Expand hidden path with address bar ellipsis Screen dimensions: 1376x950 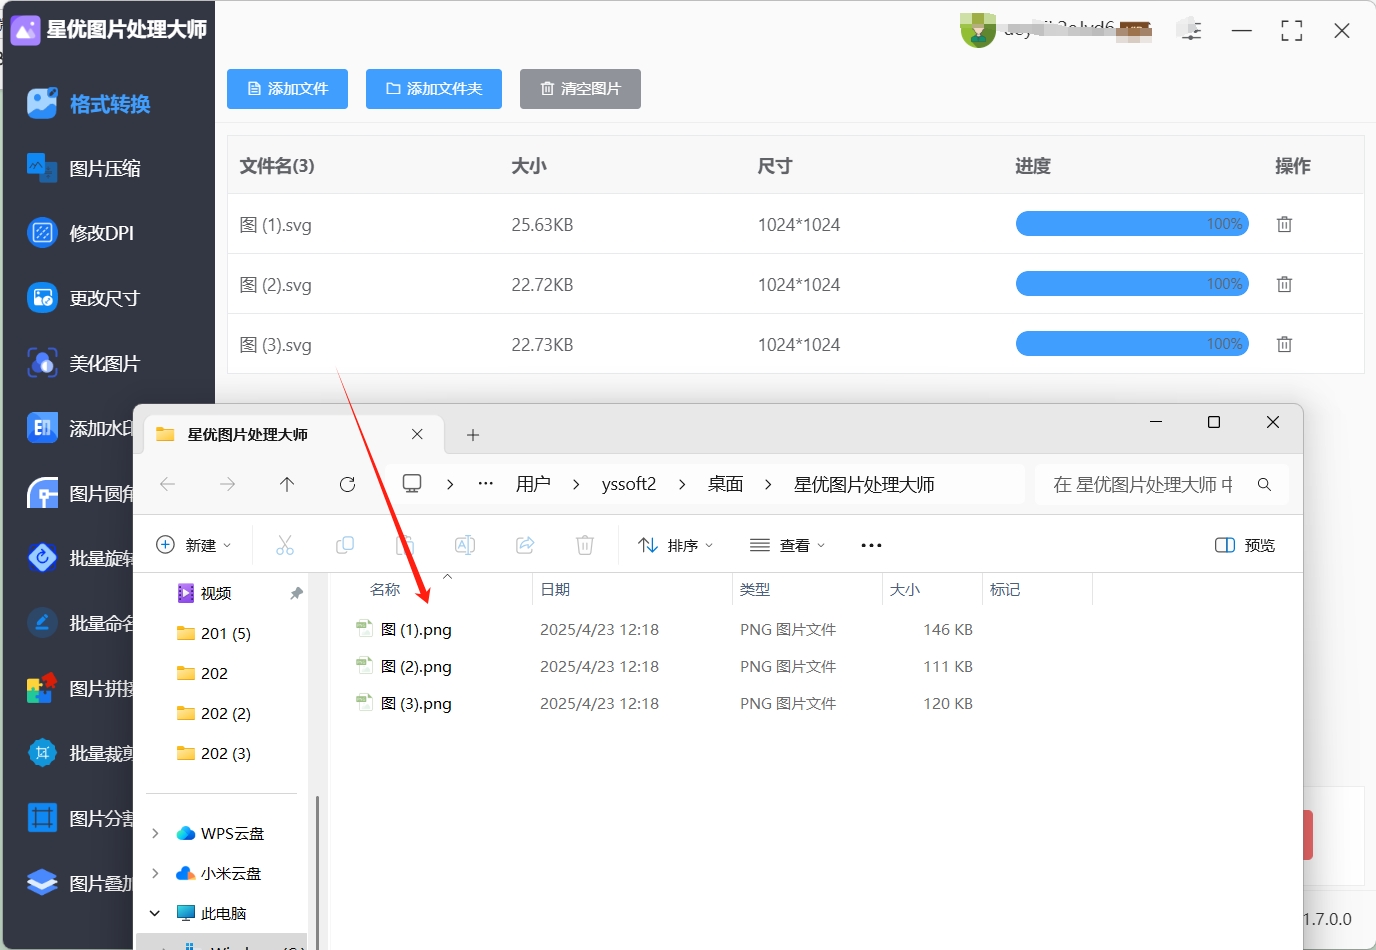point(486,484)
